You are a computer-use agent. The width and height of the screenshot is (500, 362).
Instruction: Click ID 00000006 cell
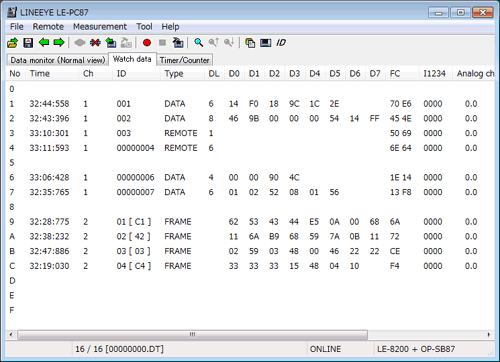point(135,177)
